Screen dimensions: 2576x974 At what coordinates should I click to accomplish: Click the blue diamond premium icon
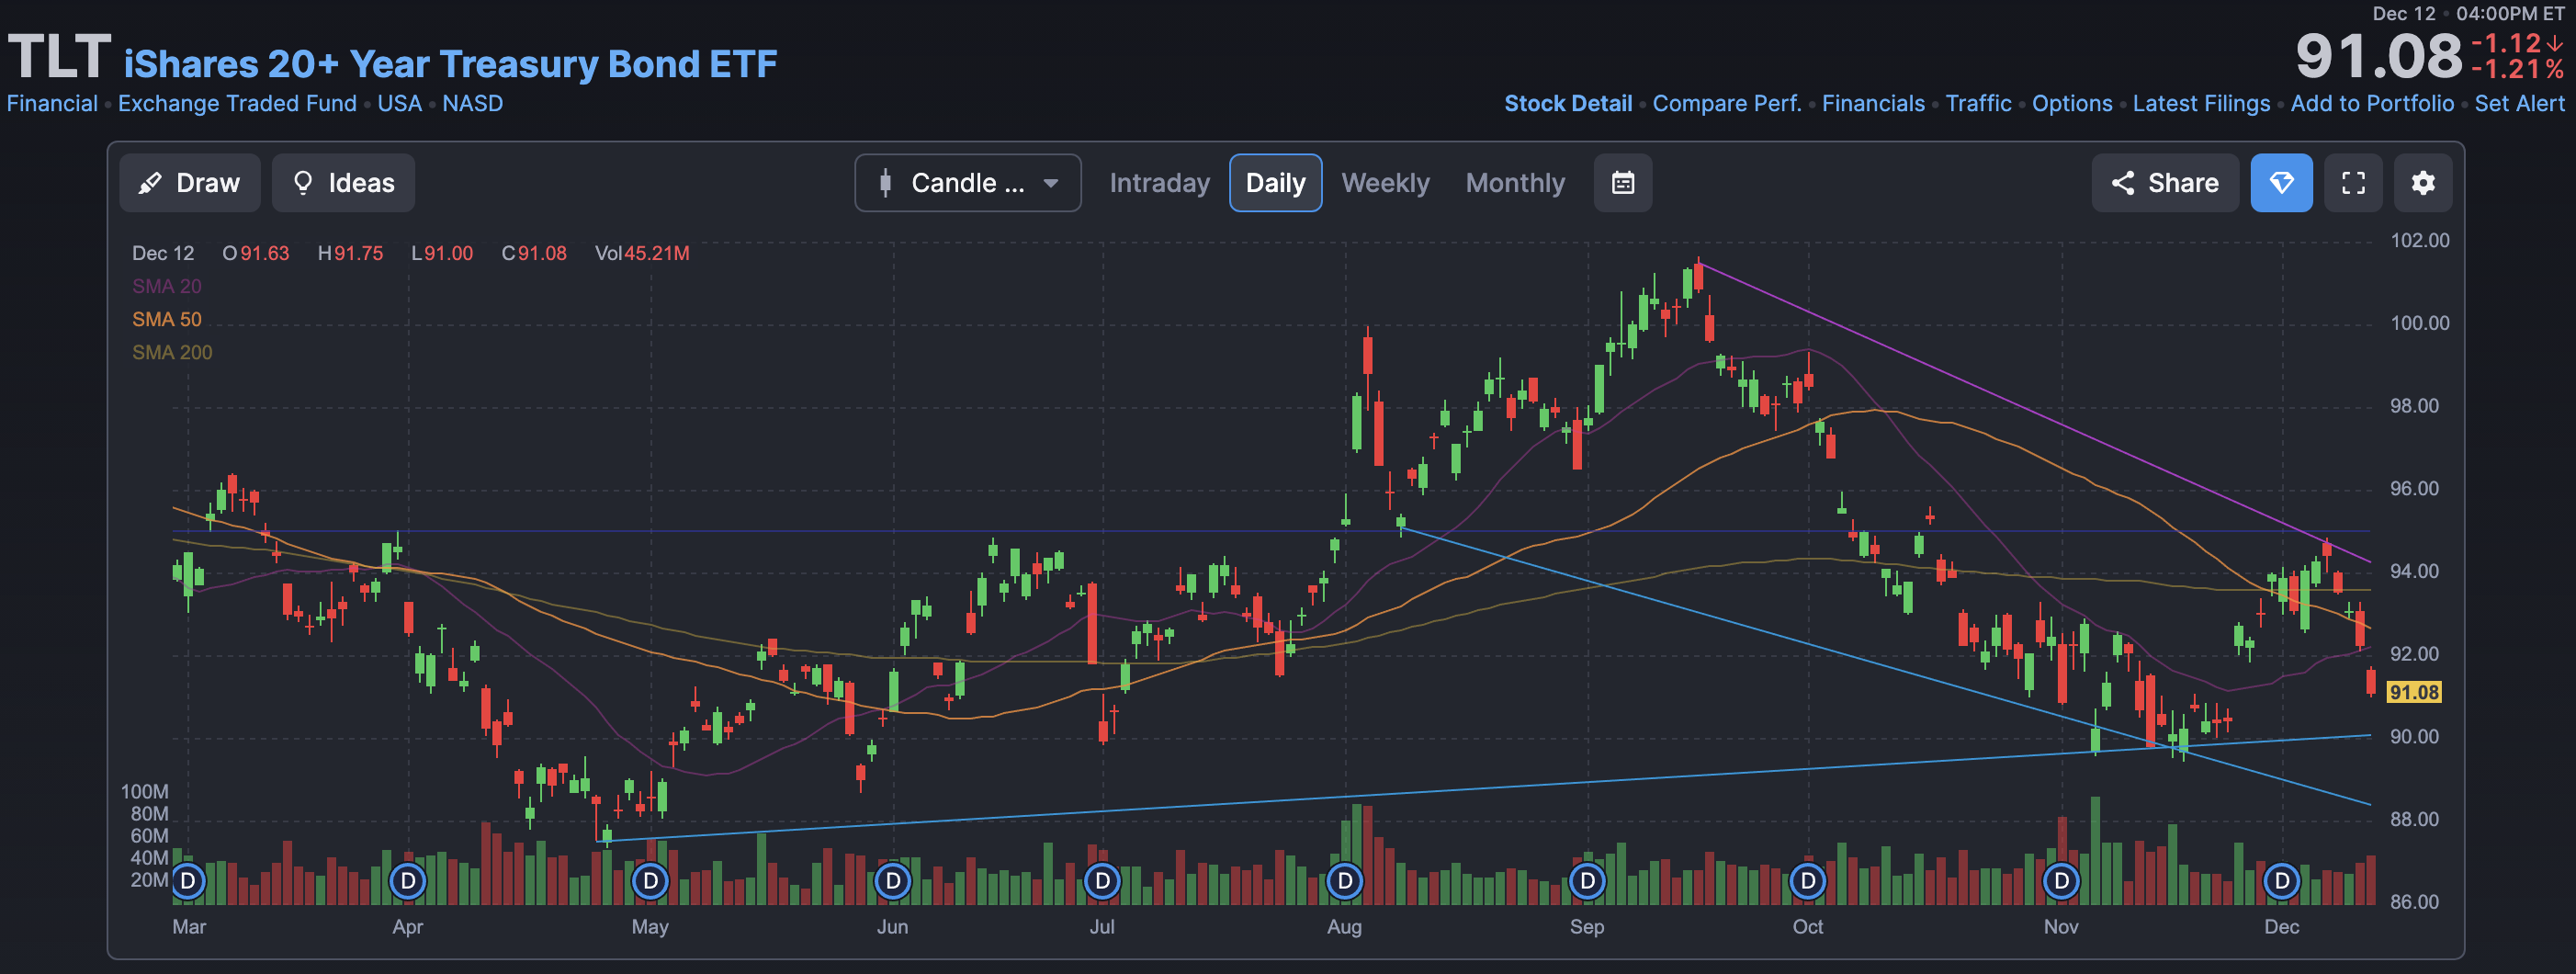[x=2281, y=183]
